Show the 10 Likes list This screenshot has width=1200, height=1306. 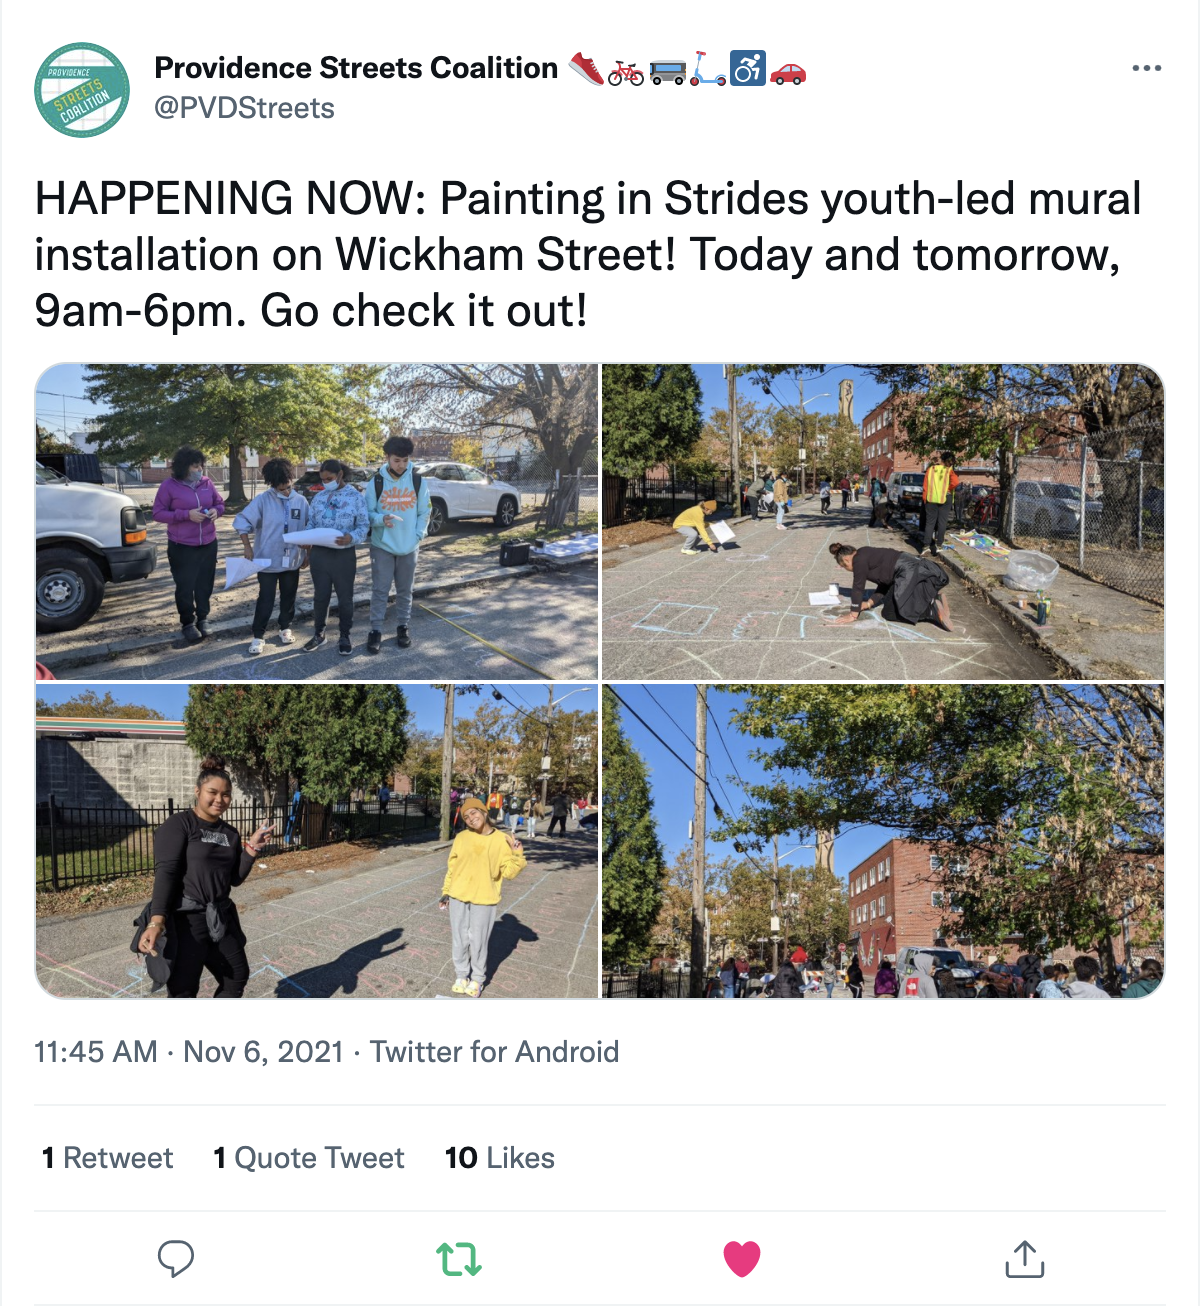click(500, 1158)
